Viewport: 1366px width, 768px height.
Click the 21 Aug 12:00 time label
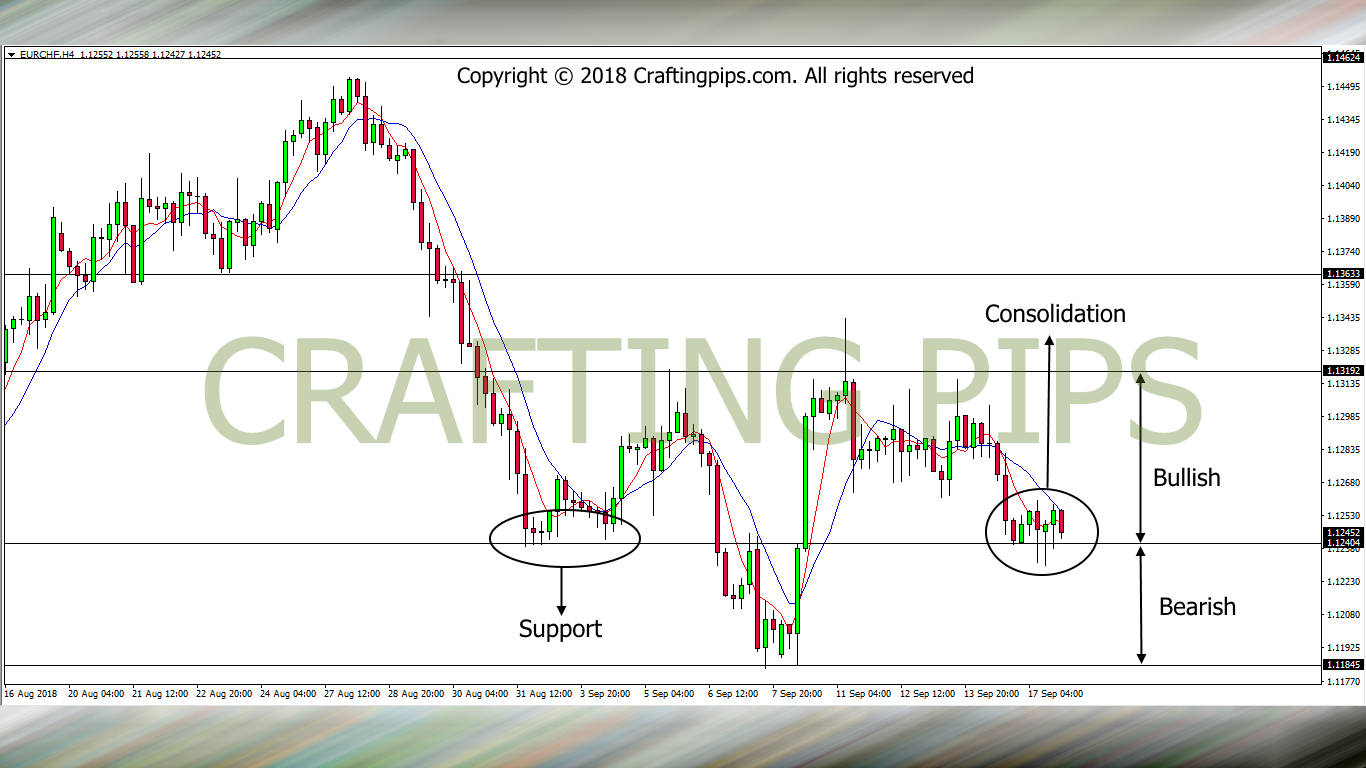click(x=159, y=693)
